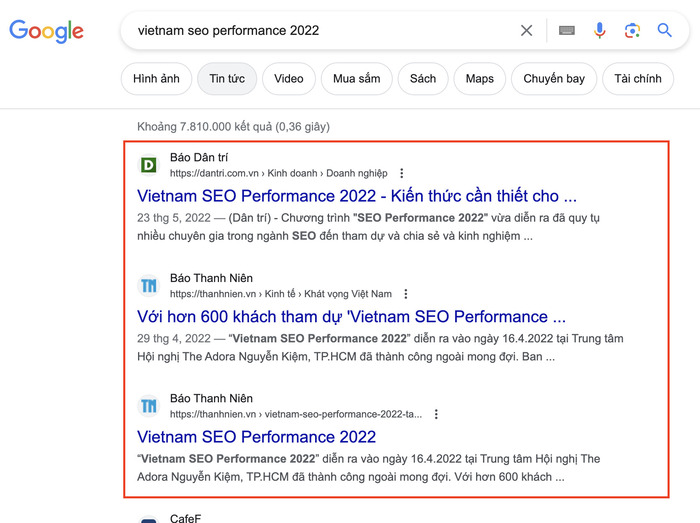Start voice search with the microphone icon

(x=600, y=30)
